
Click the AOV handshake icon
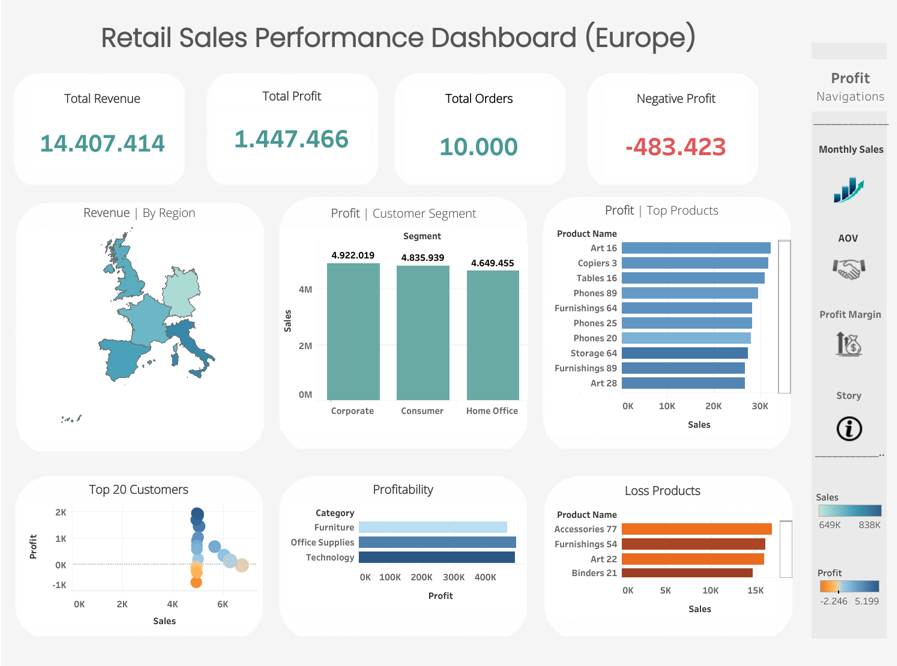[849, 269]
